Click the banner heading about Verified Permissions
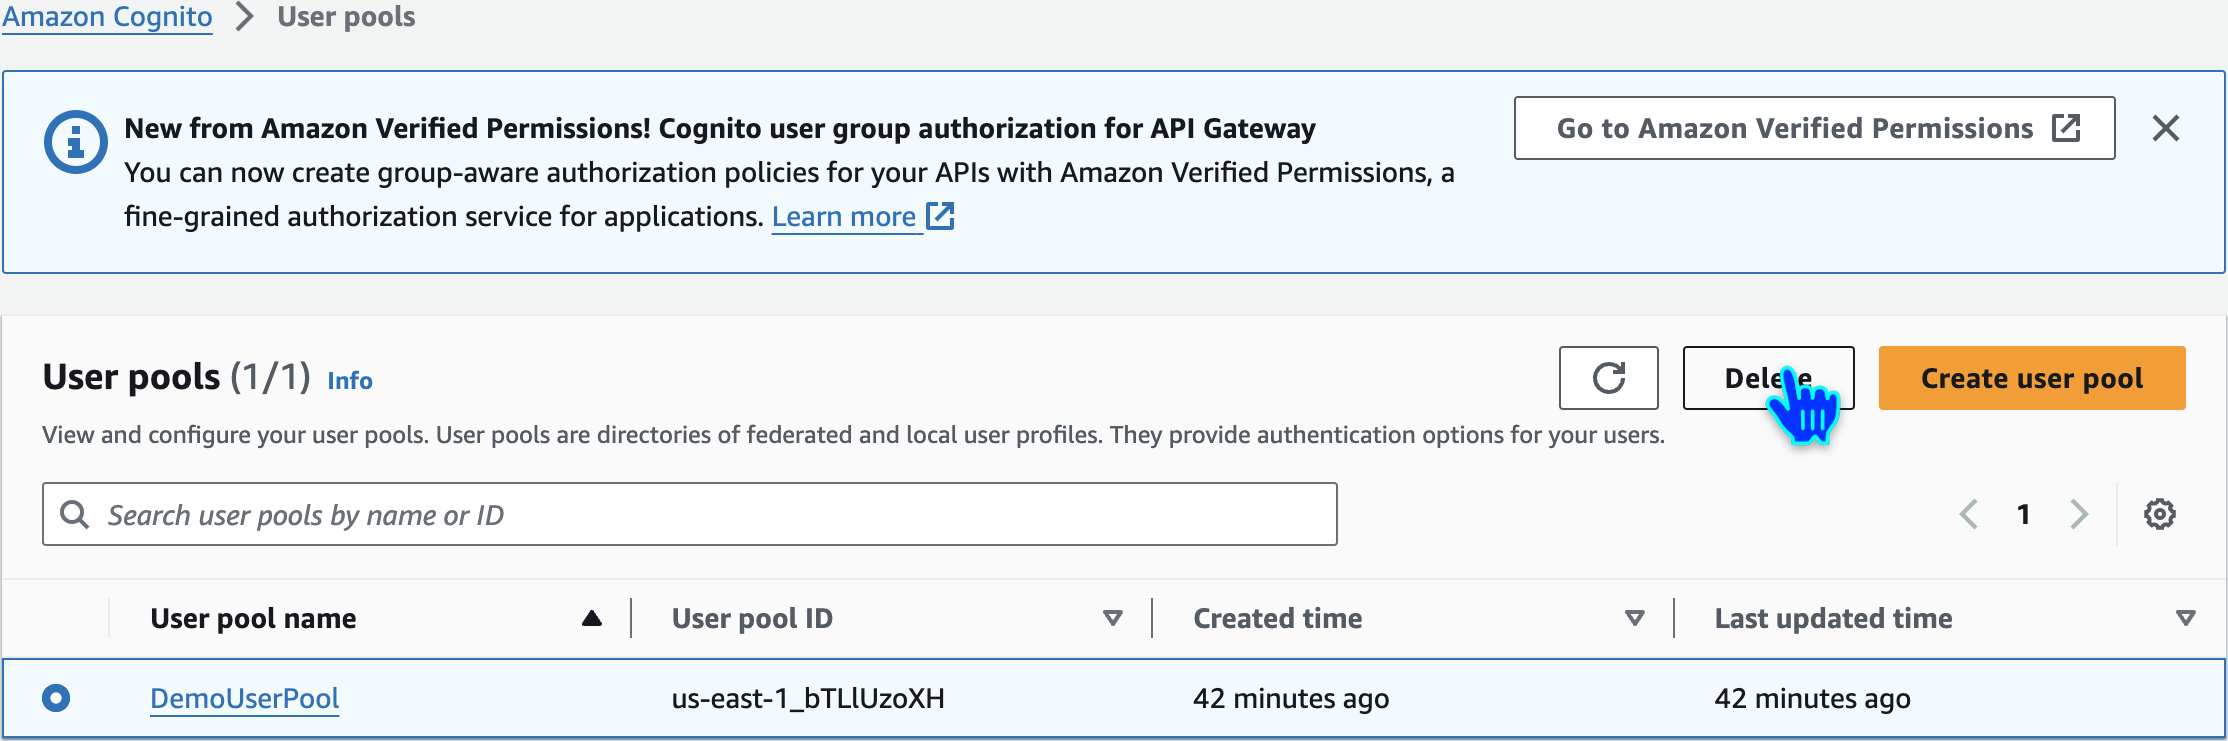The width and height of the screenshot is (2228, 741). 720,128
